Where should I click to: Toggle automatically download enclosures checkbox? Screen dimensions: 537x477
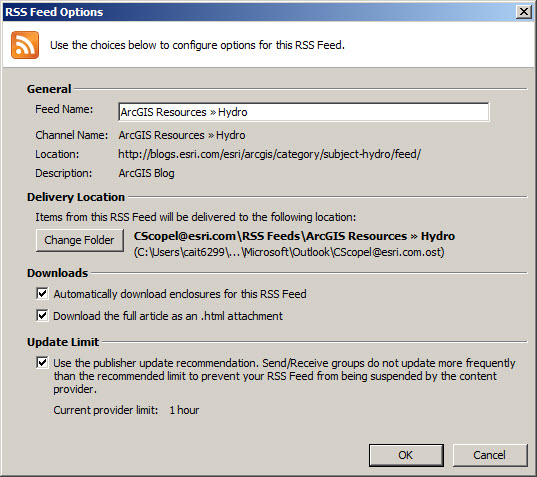pos(42,293)
